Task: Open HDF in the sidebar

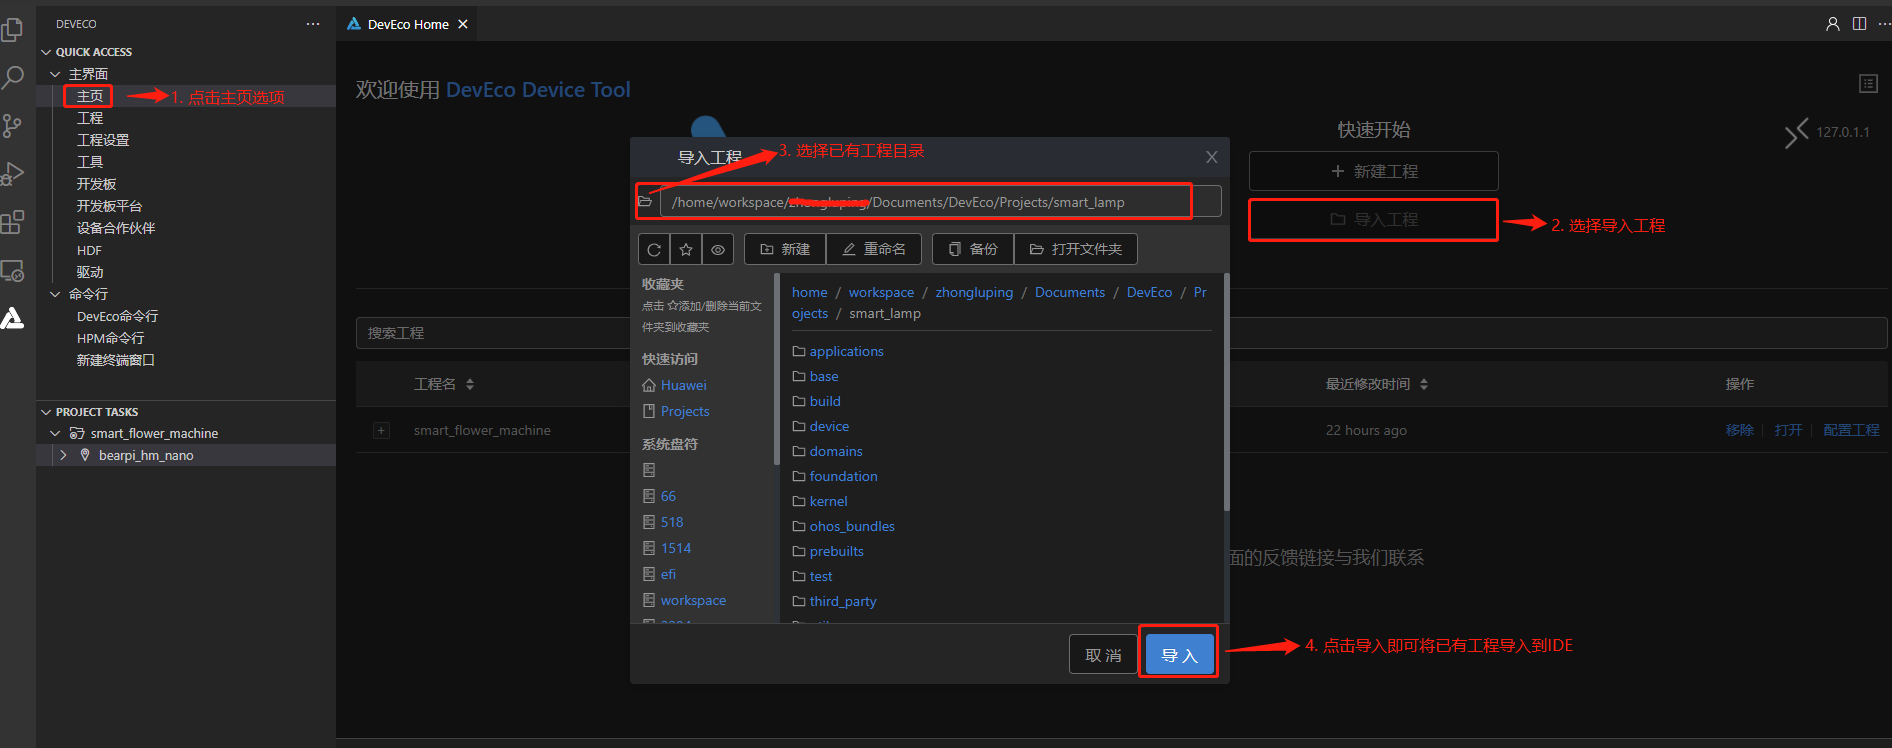Action: pyautogui.click(x=89, y=250)
